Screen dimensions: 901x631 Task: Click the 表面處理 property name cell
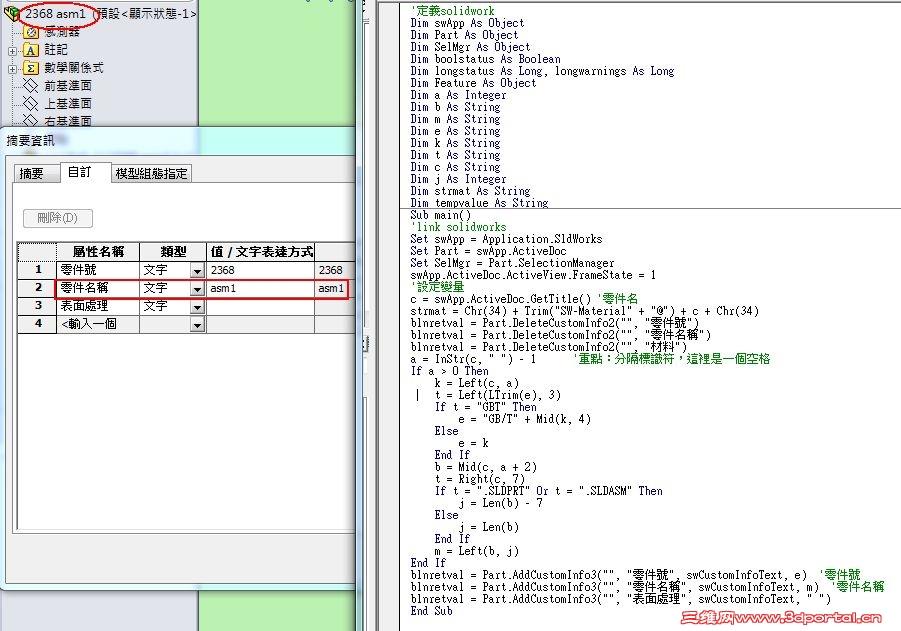tap(98, 306)
